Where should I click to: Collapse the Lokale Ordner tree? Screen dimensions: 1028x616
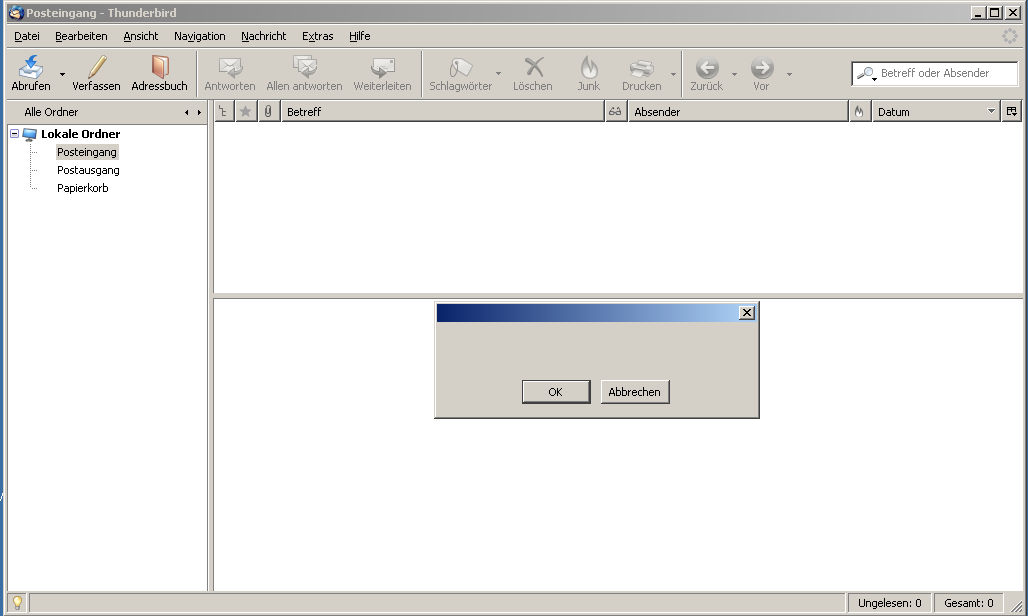[14, 133]
